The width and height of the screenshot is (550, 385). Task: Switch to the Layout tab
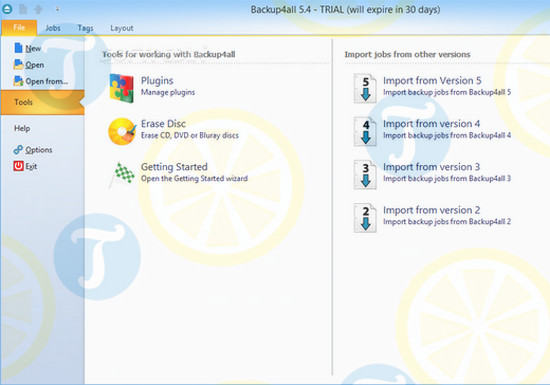click(122, 28)
